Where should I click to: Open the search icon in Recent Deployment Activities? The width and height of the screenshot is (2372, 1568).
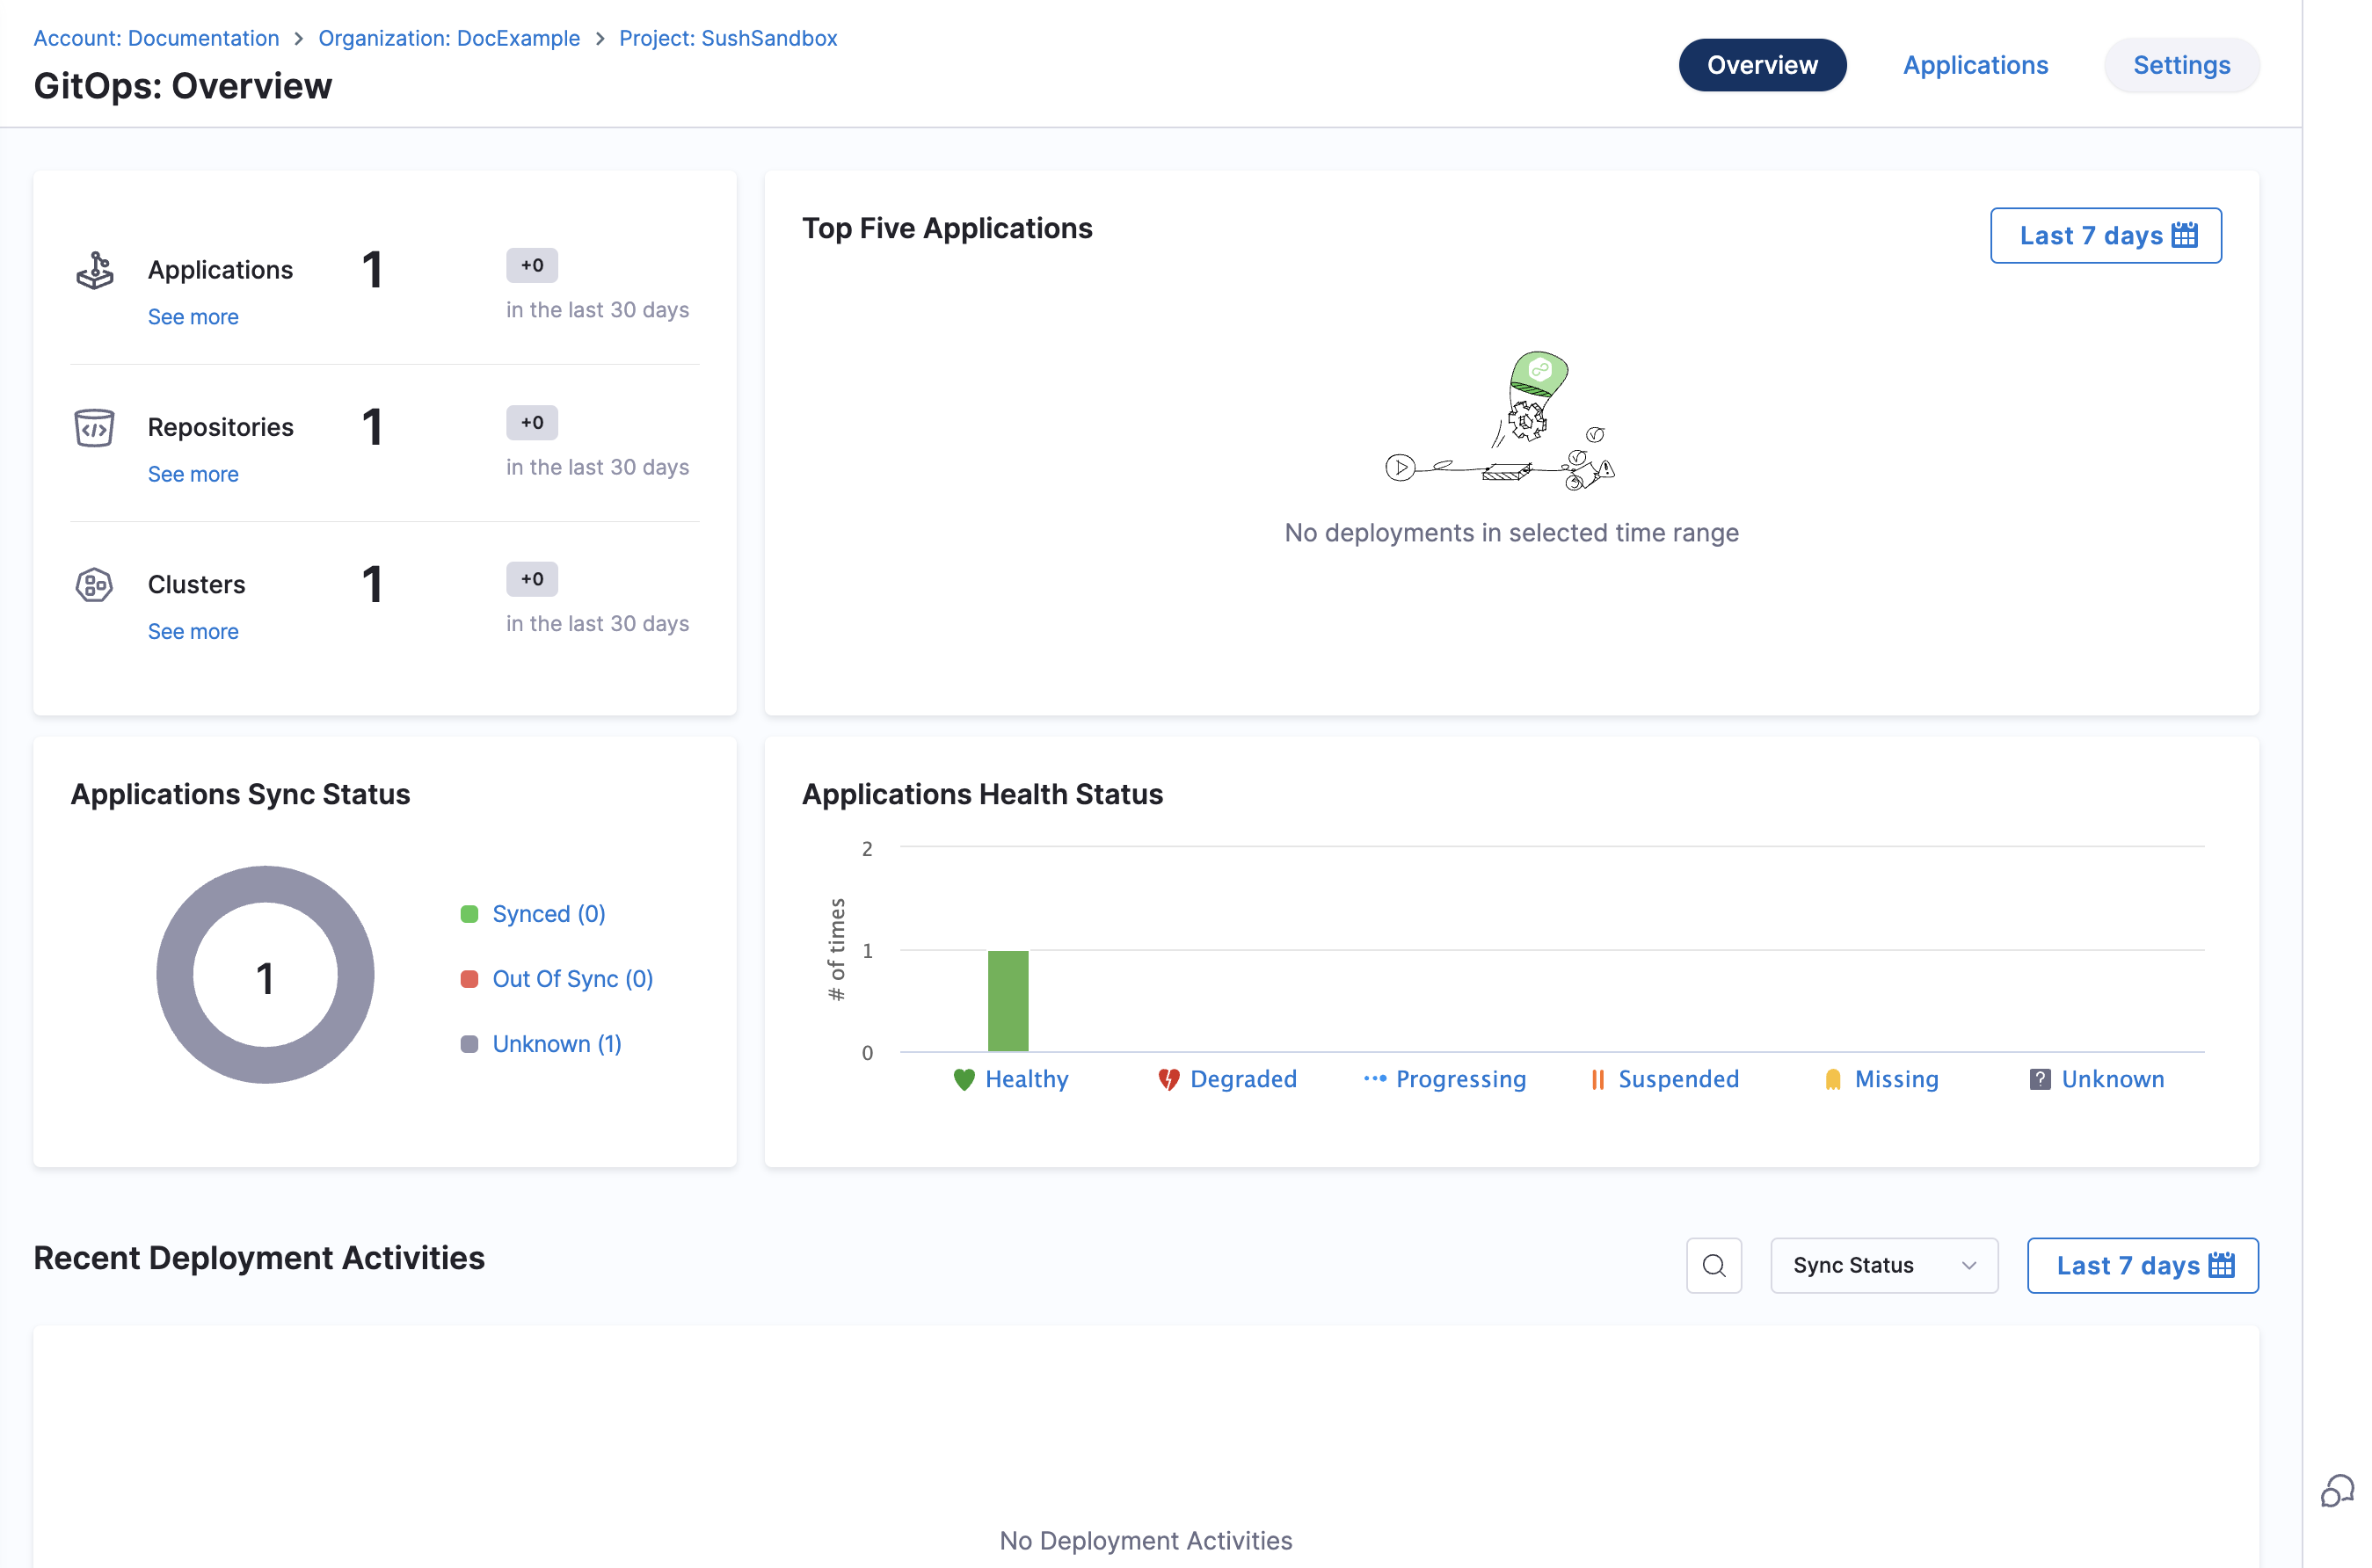click(x=1714, y=1265)
